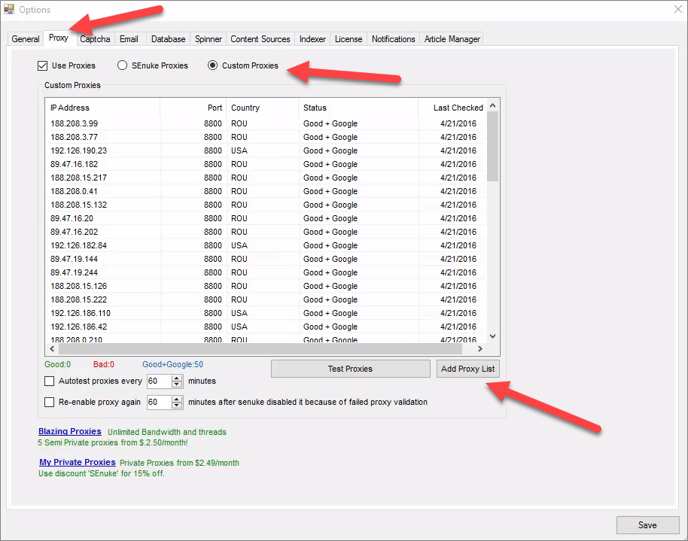Open the My Private Proxies link
688x541 pixels.
(x=77, y=462)
